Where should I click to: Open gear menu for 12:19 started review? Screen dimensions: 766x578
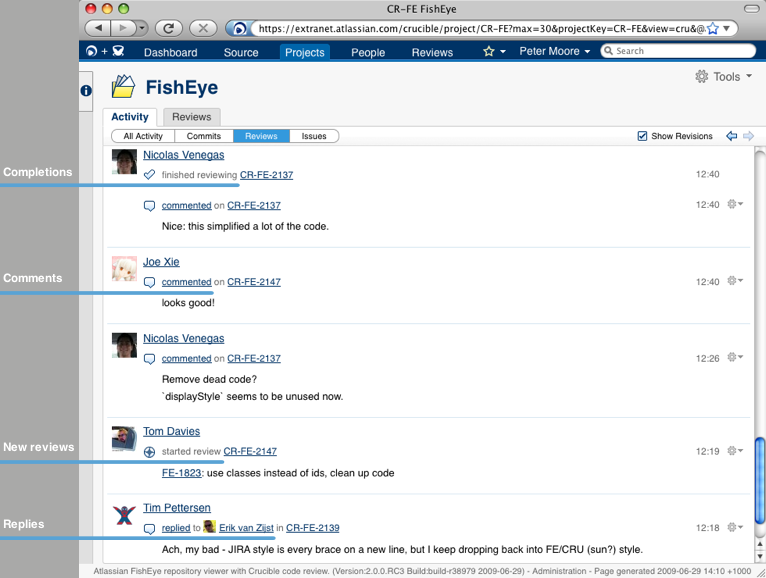735,450
